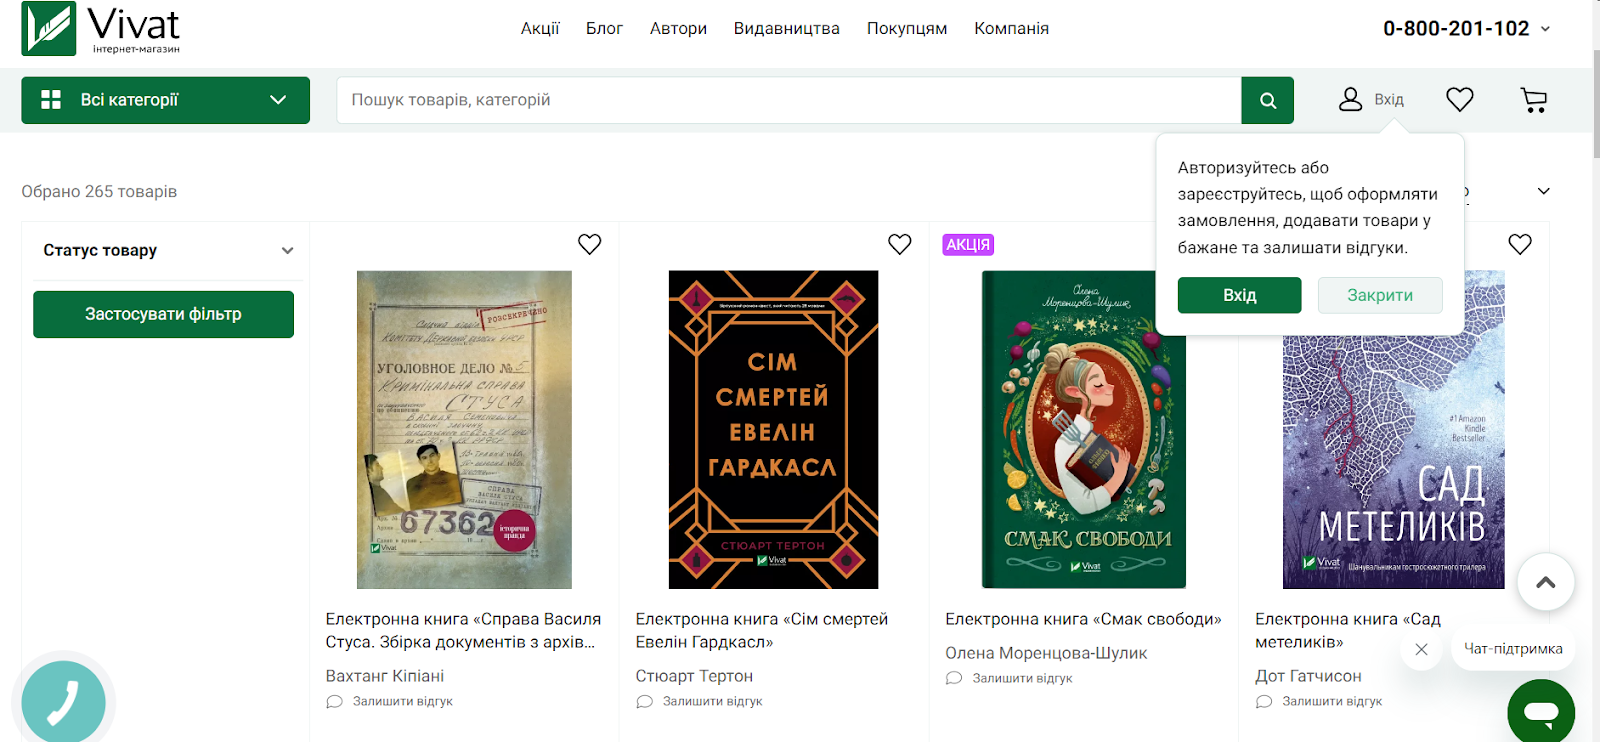Open the Покупцям menu item
The image size is (1600, 742).
point(907,28)
